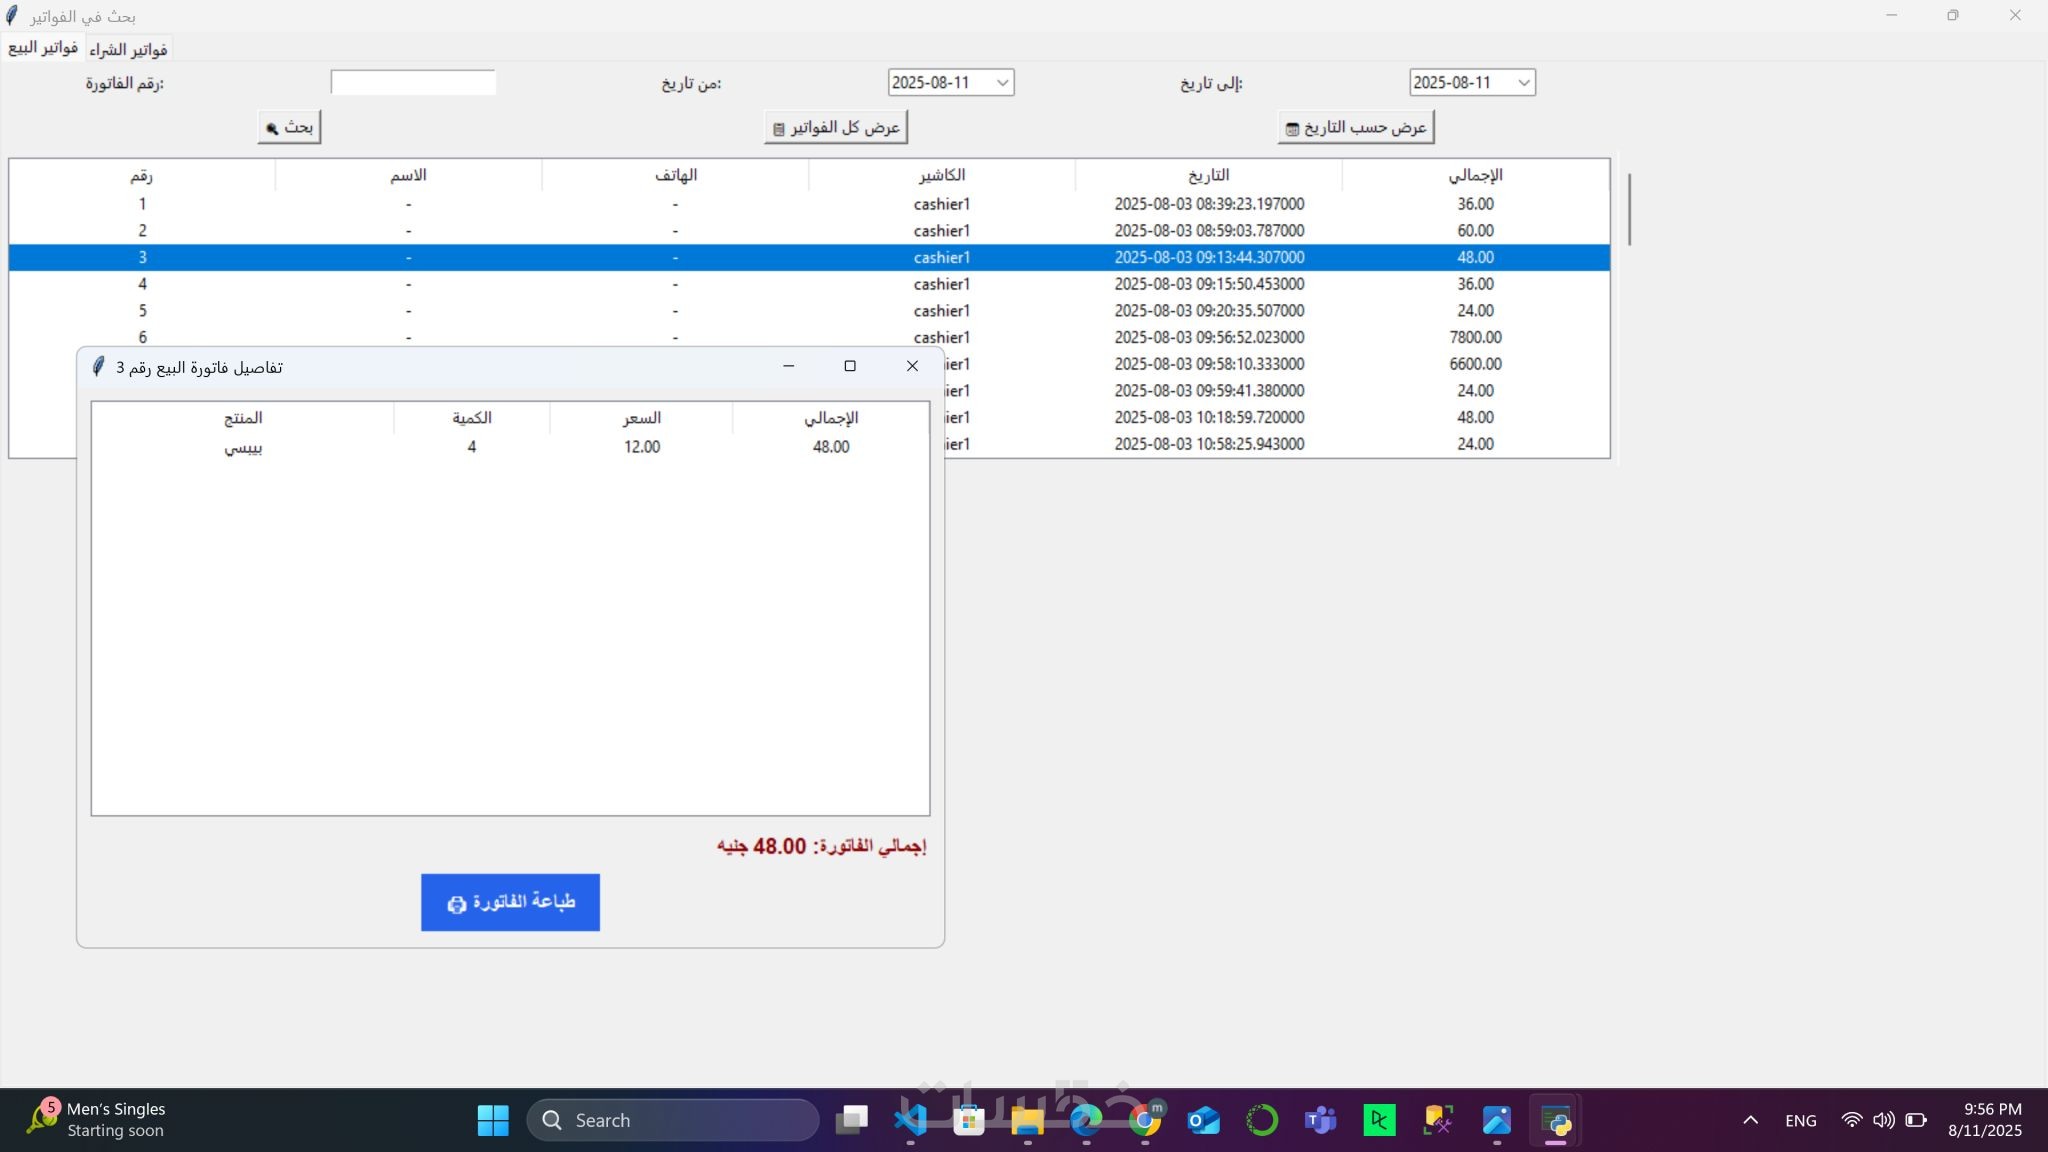2048x1152 pixels.
Task: Open Outlook from taskbar
Action: (x=1203, y=1120)
